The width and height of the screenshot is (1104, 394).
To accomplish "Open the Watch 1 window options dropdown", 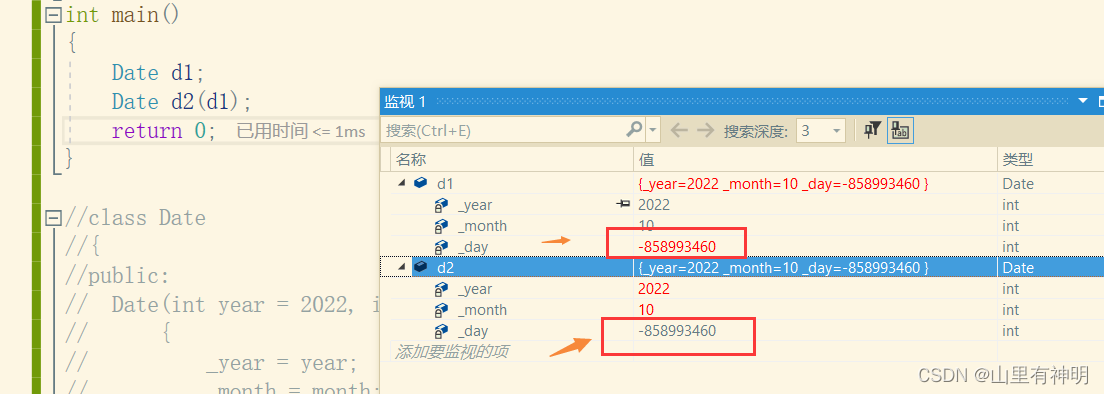I will 1083,101.
